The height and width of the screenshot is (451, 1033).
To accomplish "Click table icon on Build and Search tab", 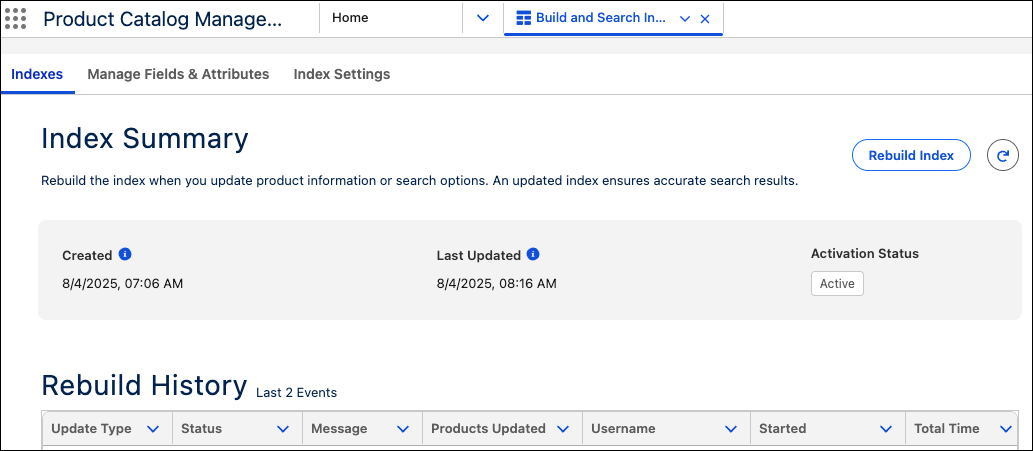I will click(x=524, y=18).
